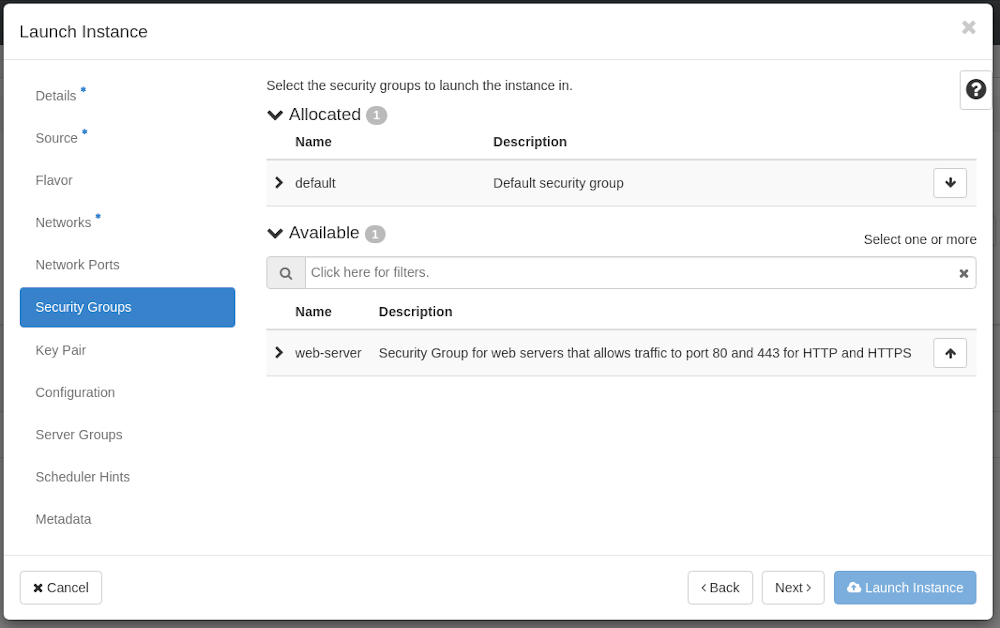The width and height of the screenshot is (1000, 628).
Task: Open the help question mark icon
Action: tap(975, 89)
